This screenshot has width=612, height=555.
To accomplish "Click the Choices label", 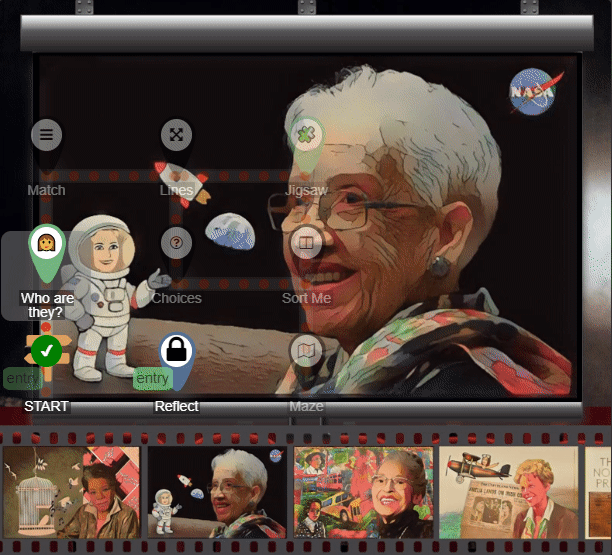I will (176, 298).
